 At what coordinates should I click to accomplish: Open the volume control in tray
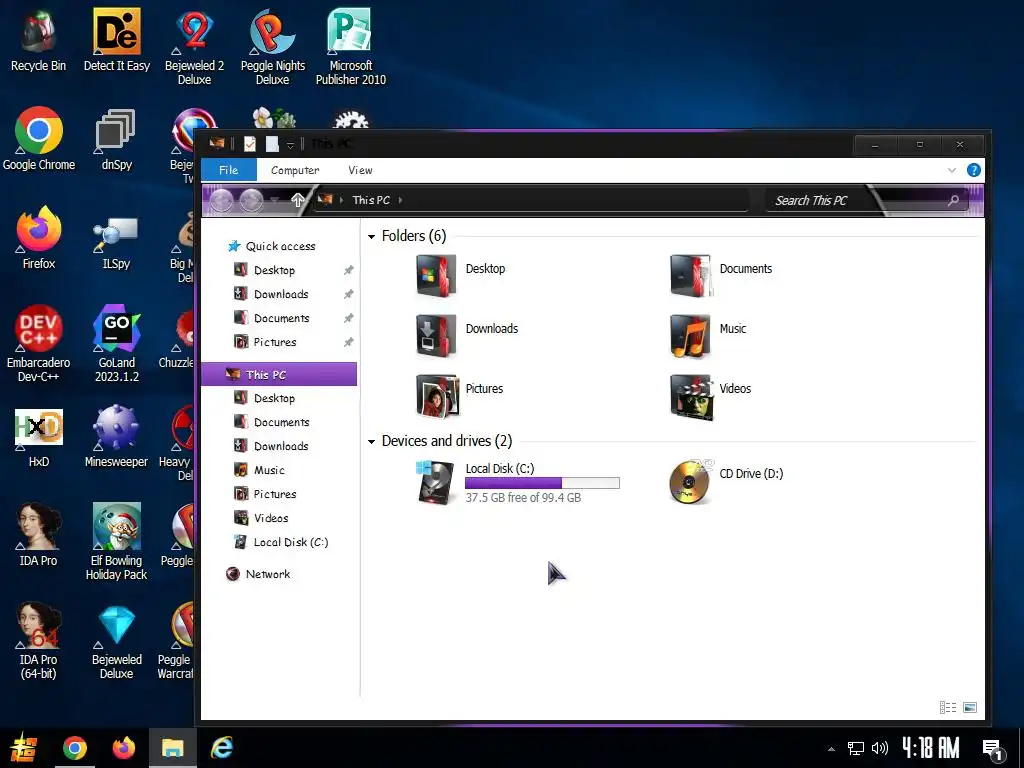pyautogui.click(x=880, y=748)
